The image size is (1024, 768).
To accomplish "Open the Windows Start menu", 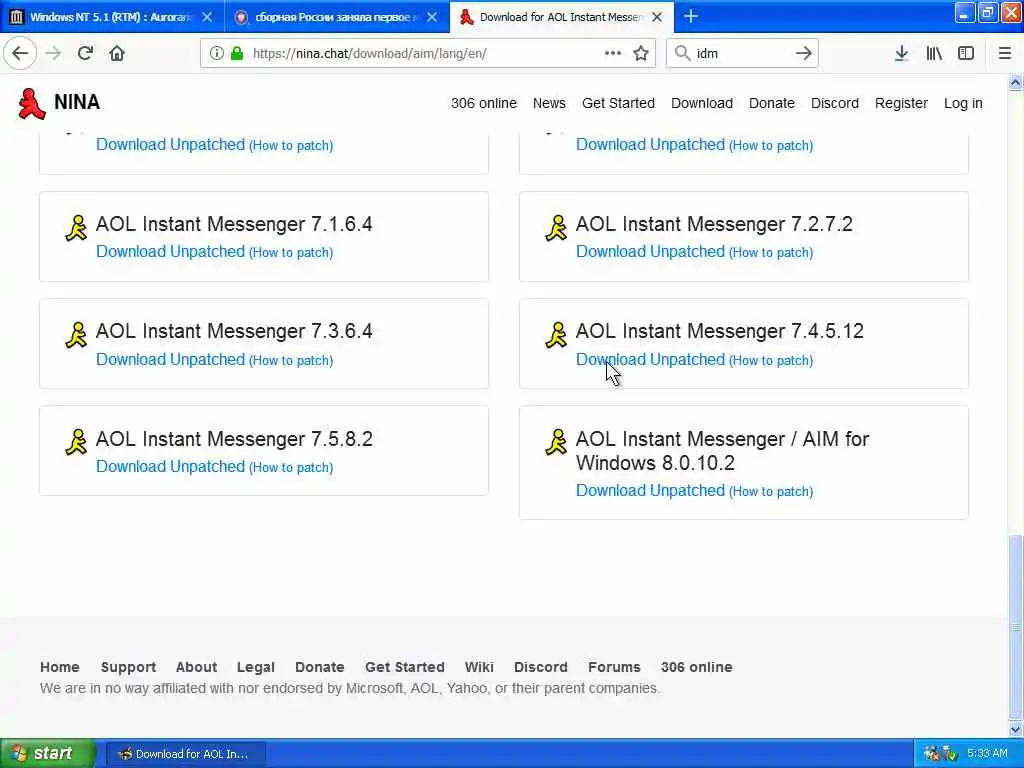I will 47,753.
